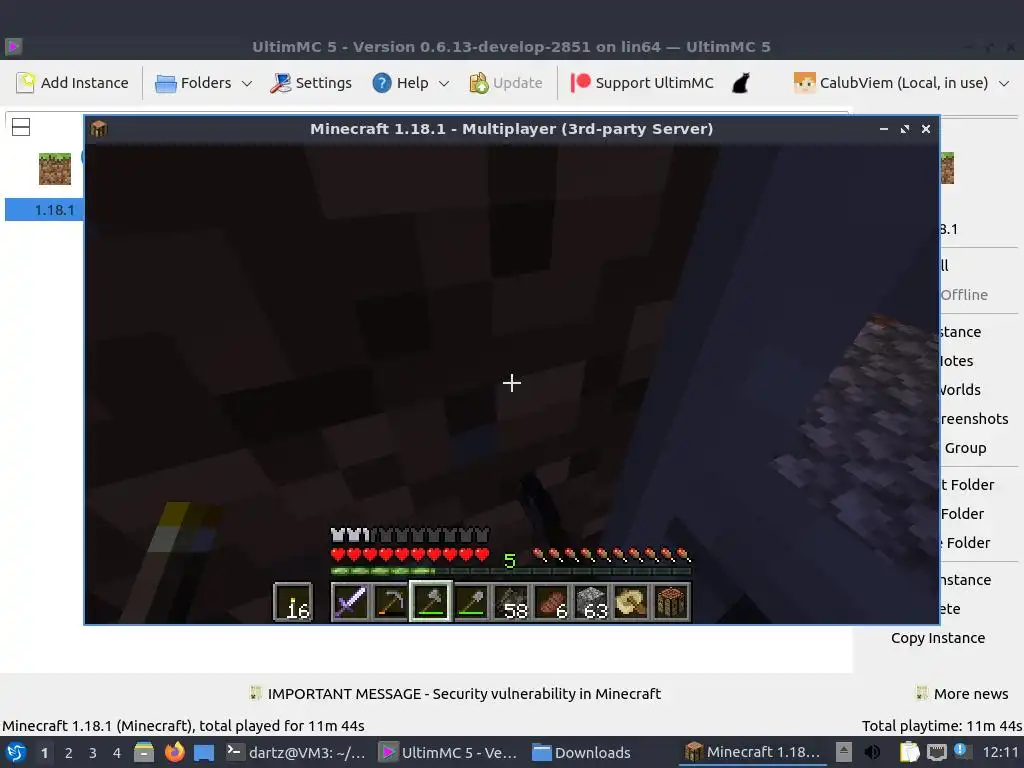Click Copy Instance in the side panel
The image size is (1024, 768).
pos(938,638)
